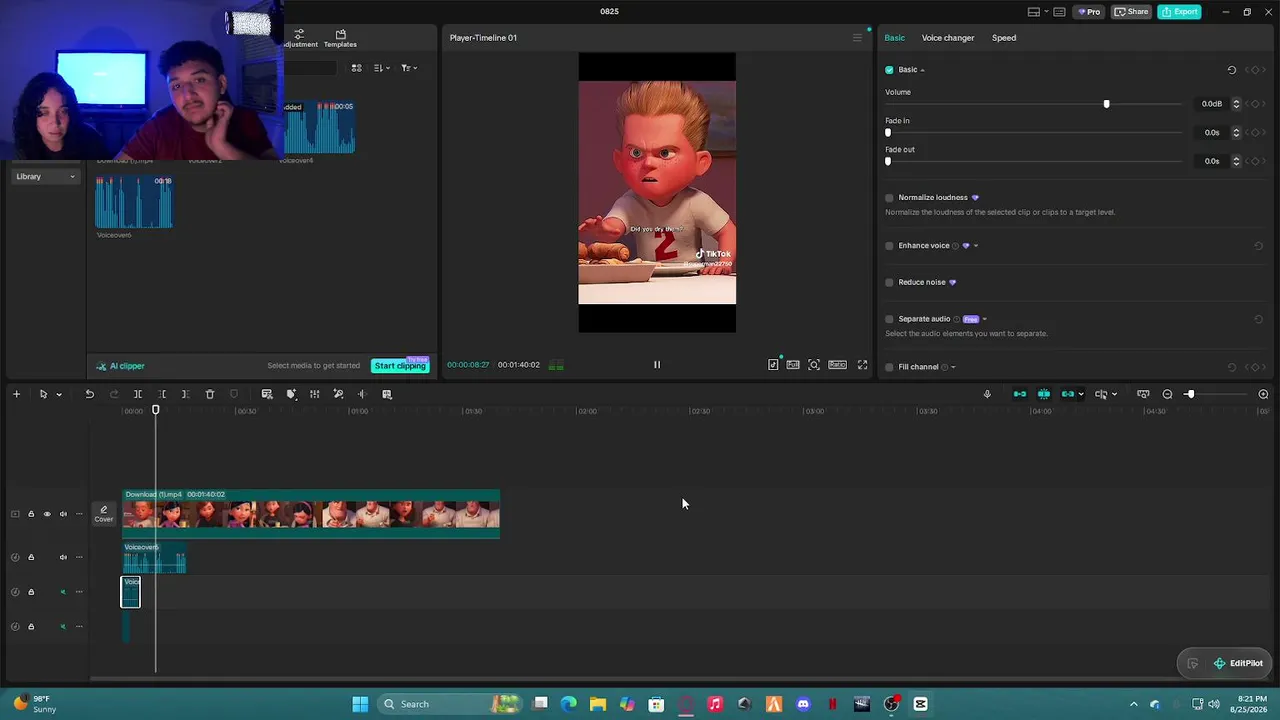1280x720 pixels.
Task: Open the Library dropdown
Action: [45, 177]
